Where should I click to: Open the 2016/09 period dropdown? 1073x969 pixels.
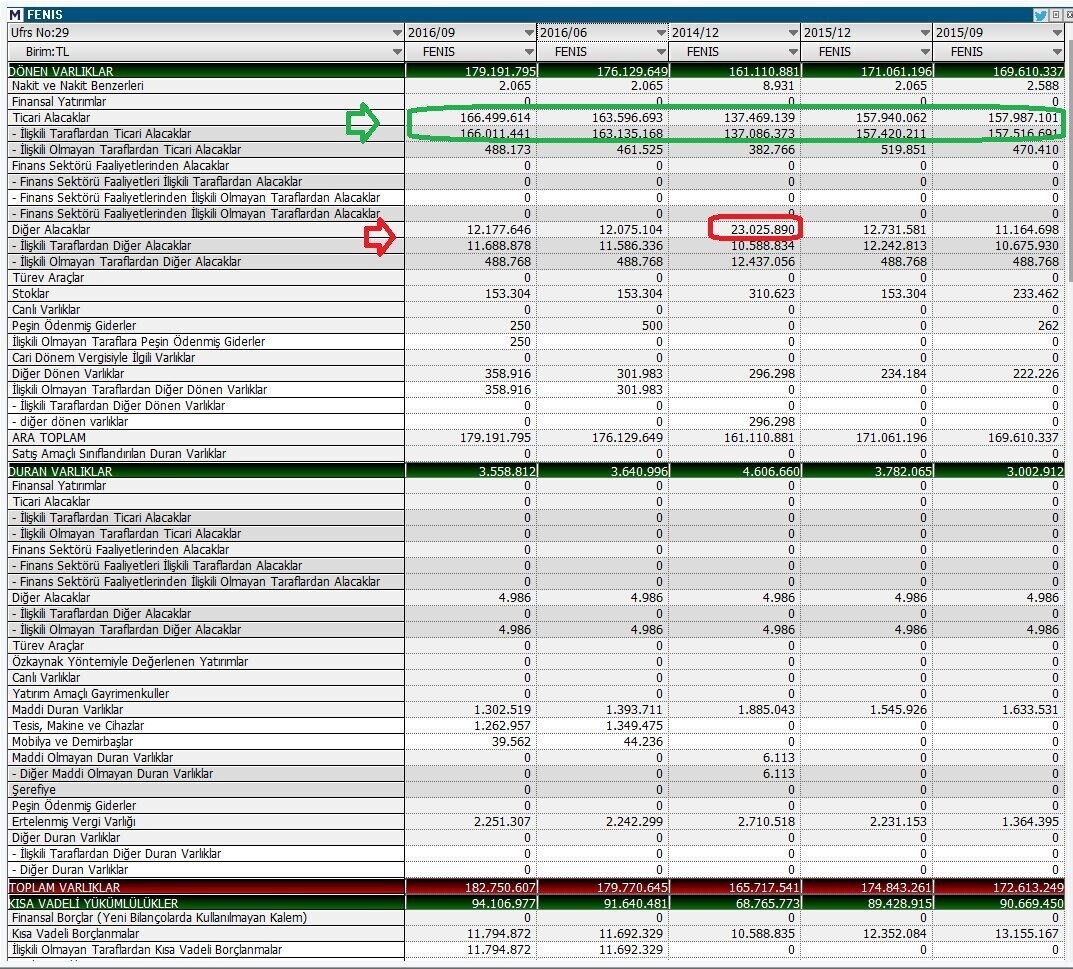point(529,33)
